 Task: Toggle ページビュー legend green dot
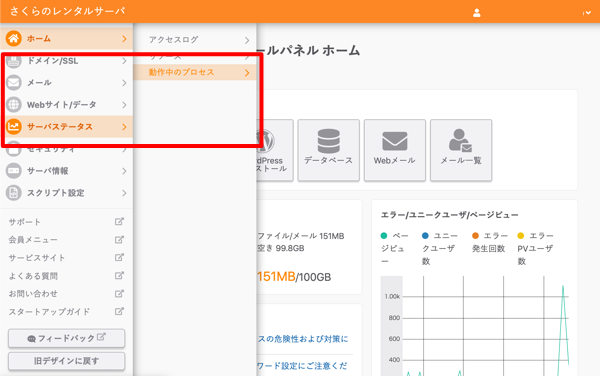[x=384, y=236]
